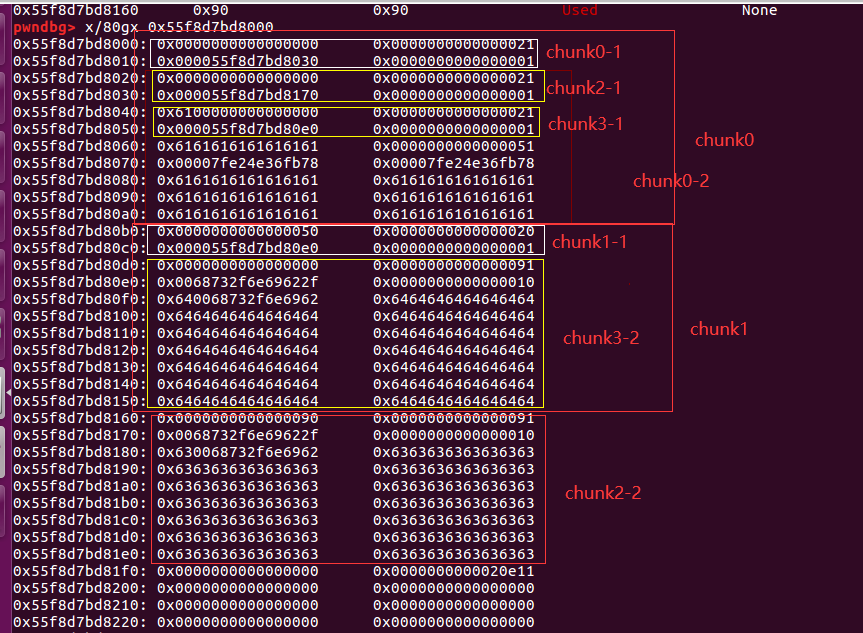Select the chunk2-2 annotation label
Viewport: 863px width, 633px height.
click(x=603, y=493)
